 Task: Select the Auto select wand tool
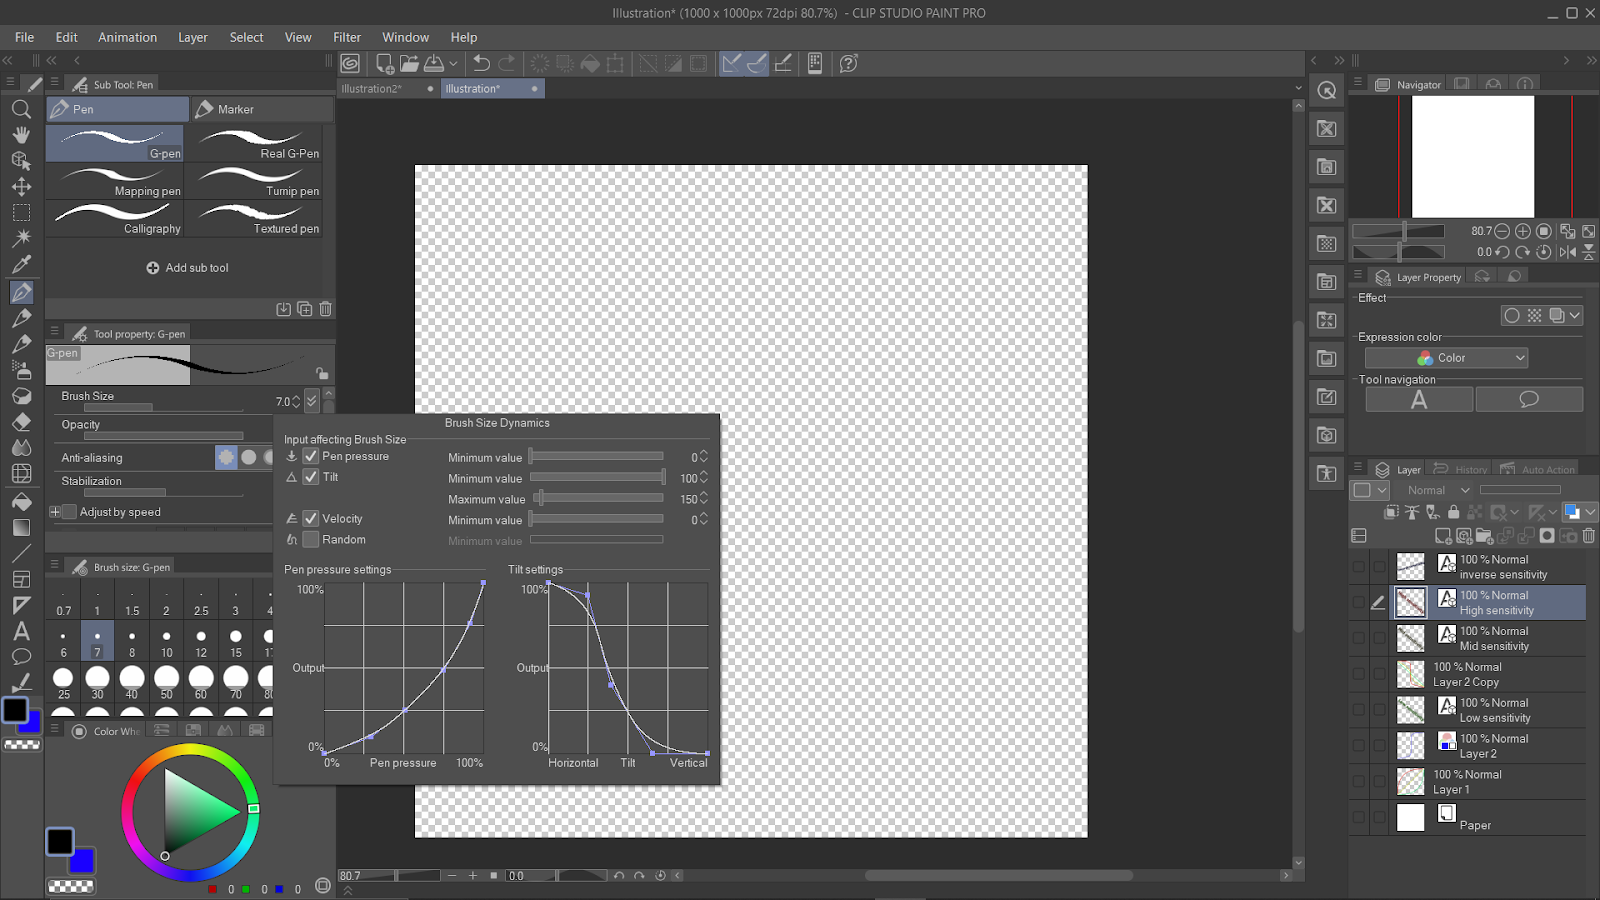(x=21, y=238)
